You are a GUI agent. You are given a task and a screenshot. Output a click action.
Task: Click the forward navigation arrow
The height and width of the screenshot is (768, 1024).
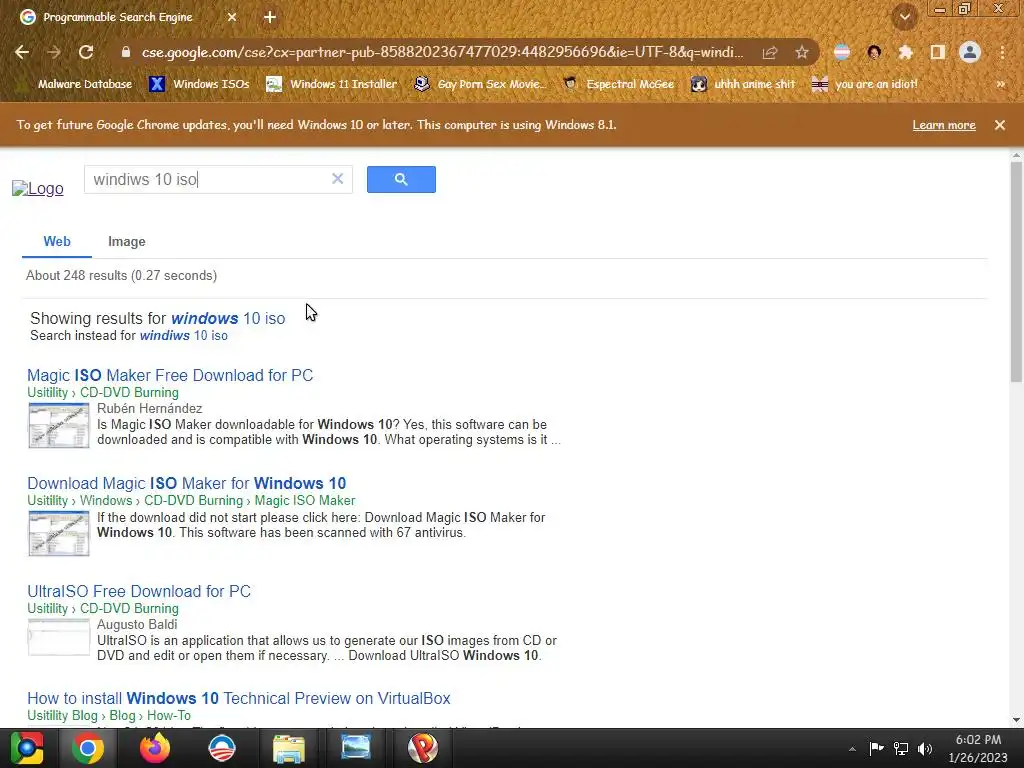(x=54, y=52)
